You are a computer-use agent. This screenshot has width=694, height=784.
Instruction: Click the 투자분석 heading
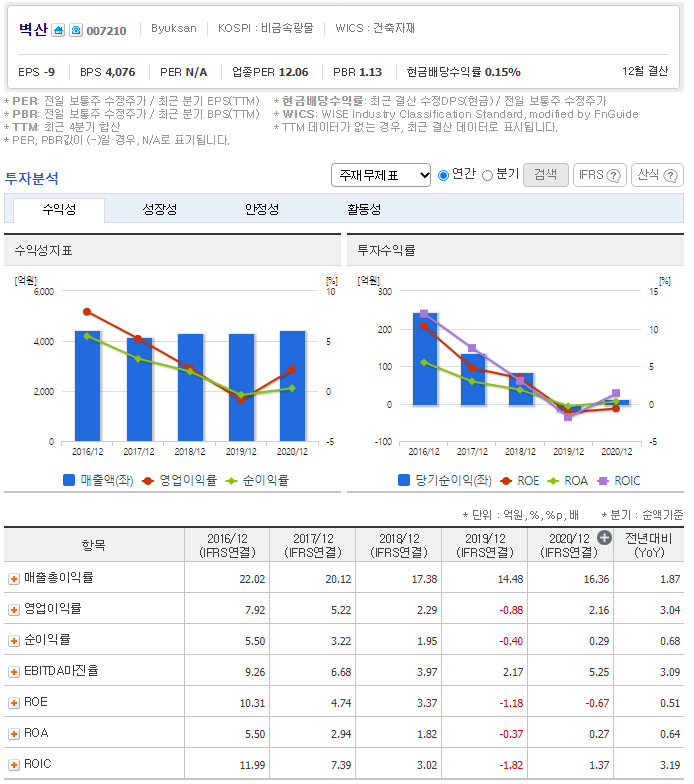(32, 178)
